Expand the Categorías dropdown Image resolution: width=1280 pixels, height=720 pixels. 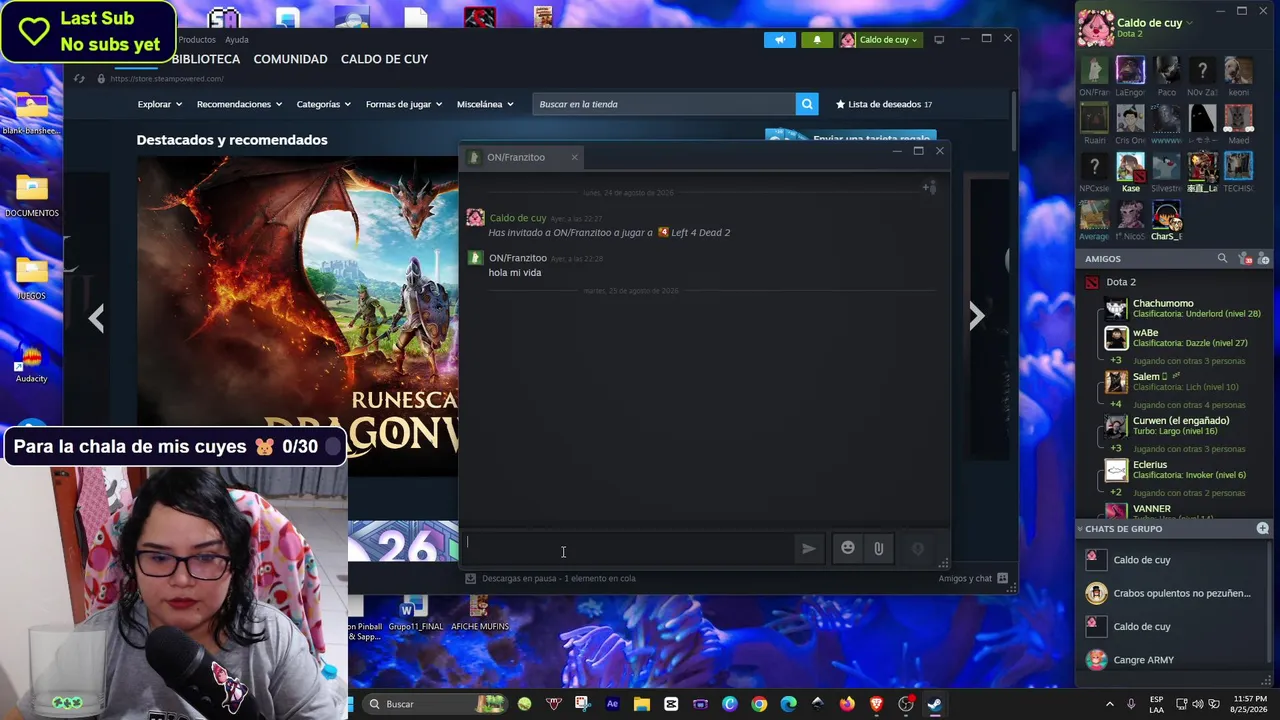point(324,104)
